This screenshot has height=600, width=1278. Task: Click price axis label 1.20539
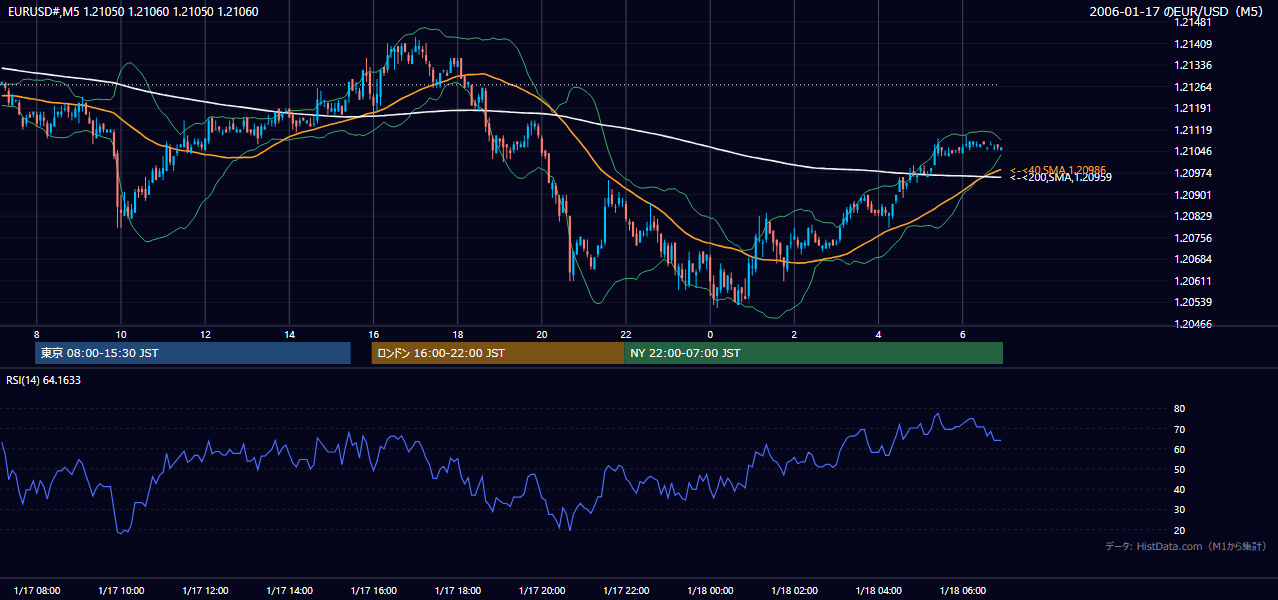click(x=1194, y=302)
